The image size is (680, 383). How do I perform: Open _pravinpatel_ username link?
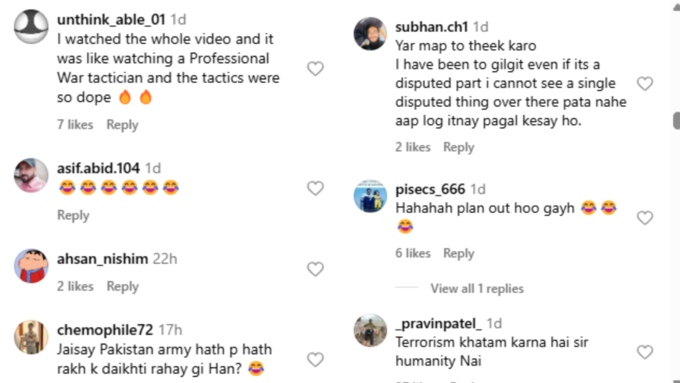[438, 324]
